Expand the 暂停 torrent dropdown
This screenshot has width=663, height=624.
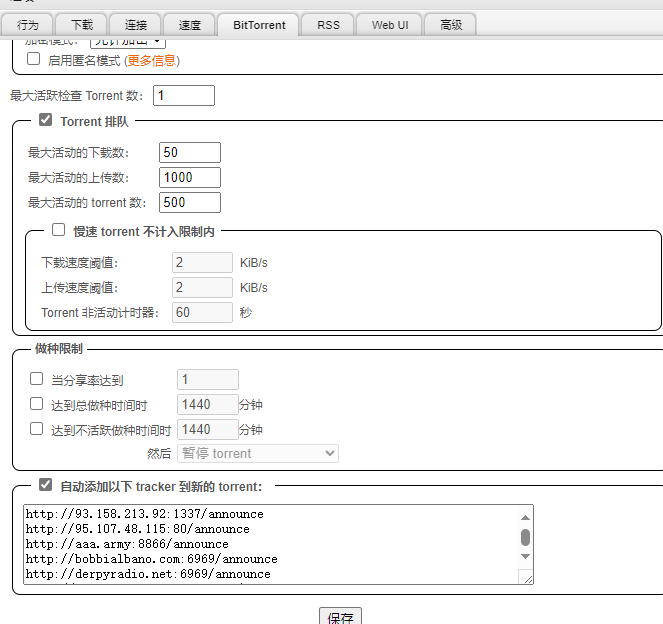[x=258, y=453]
